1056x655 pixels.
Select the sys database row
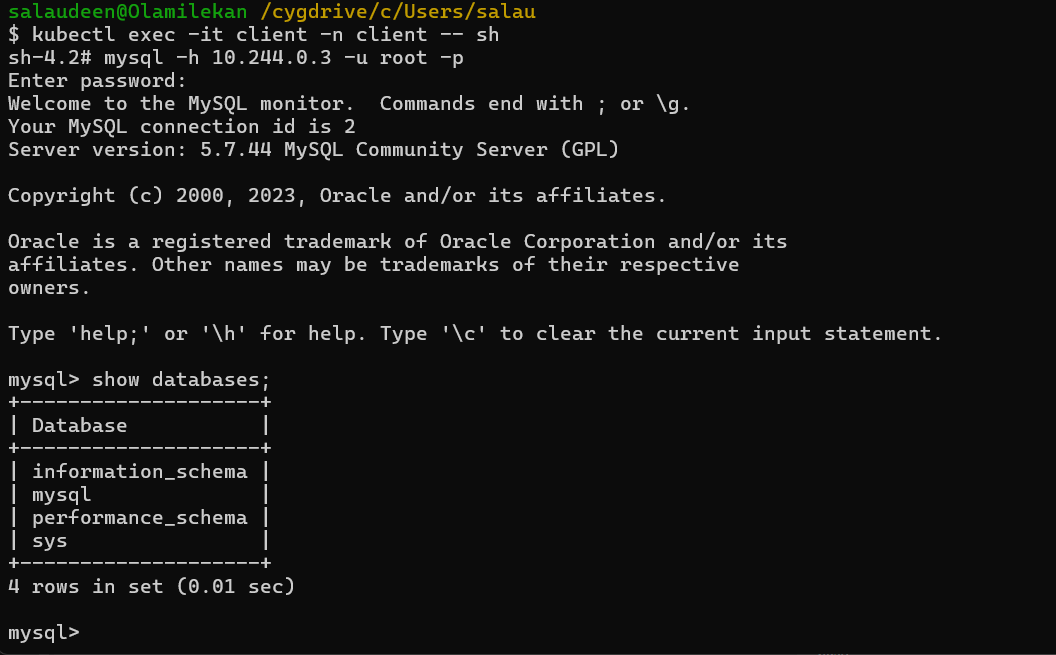(x=50, y=540)
